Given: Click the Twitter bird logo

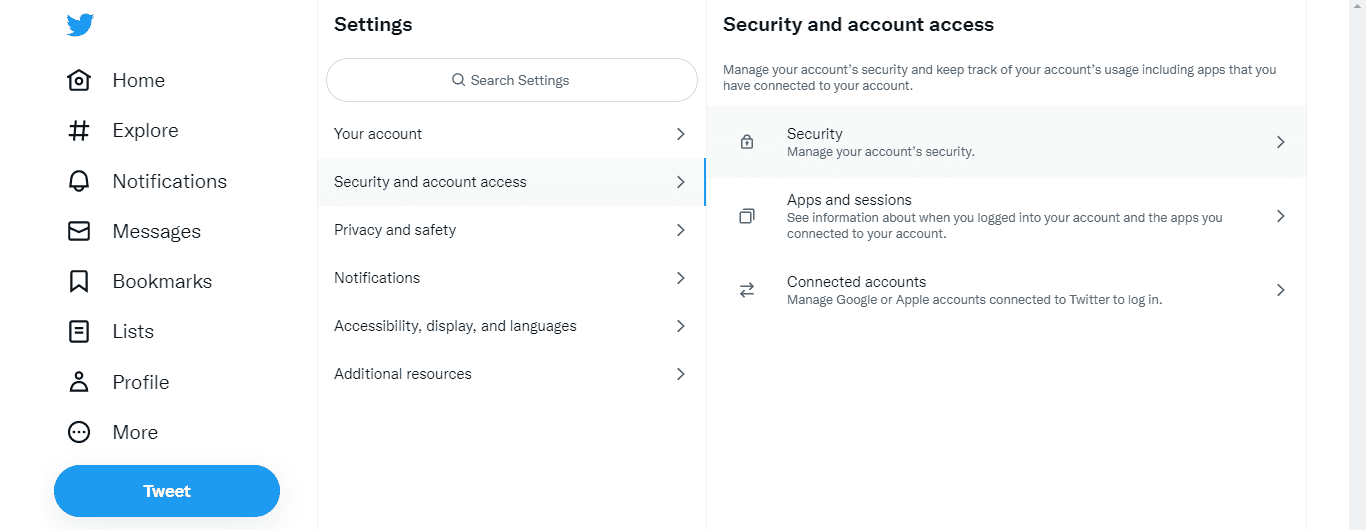Looking at the screenshot, I should coord(80,24).
